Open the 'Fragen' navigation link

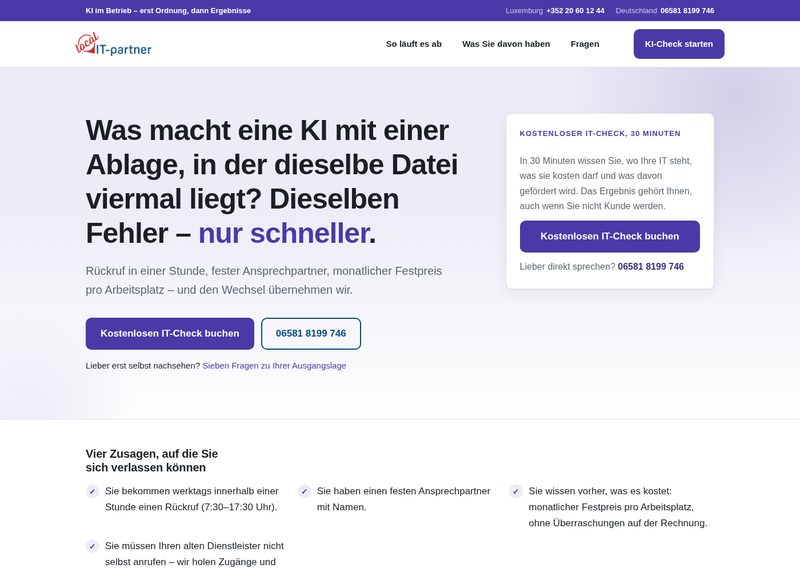coord(585,44)
